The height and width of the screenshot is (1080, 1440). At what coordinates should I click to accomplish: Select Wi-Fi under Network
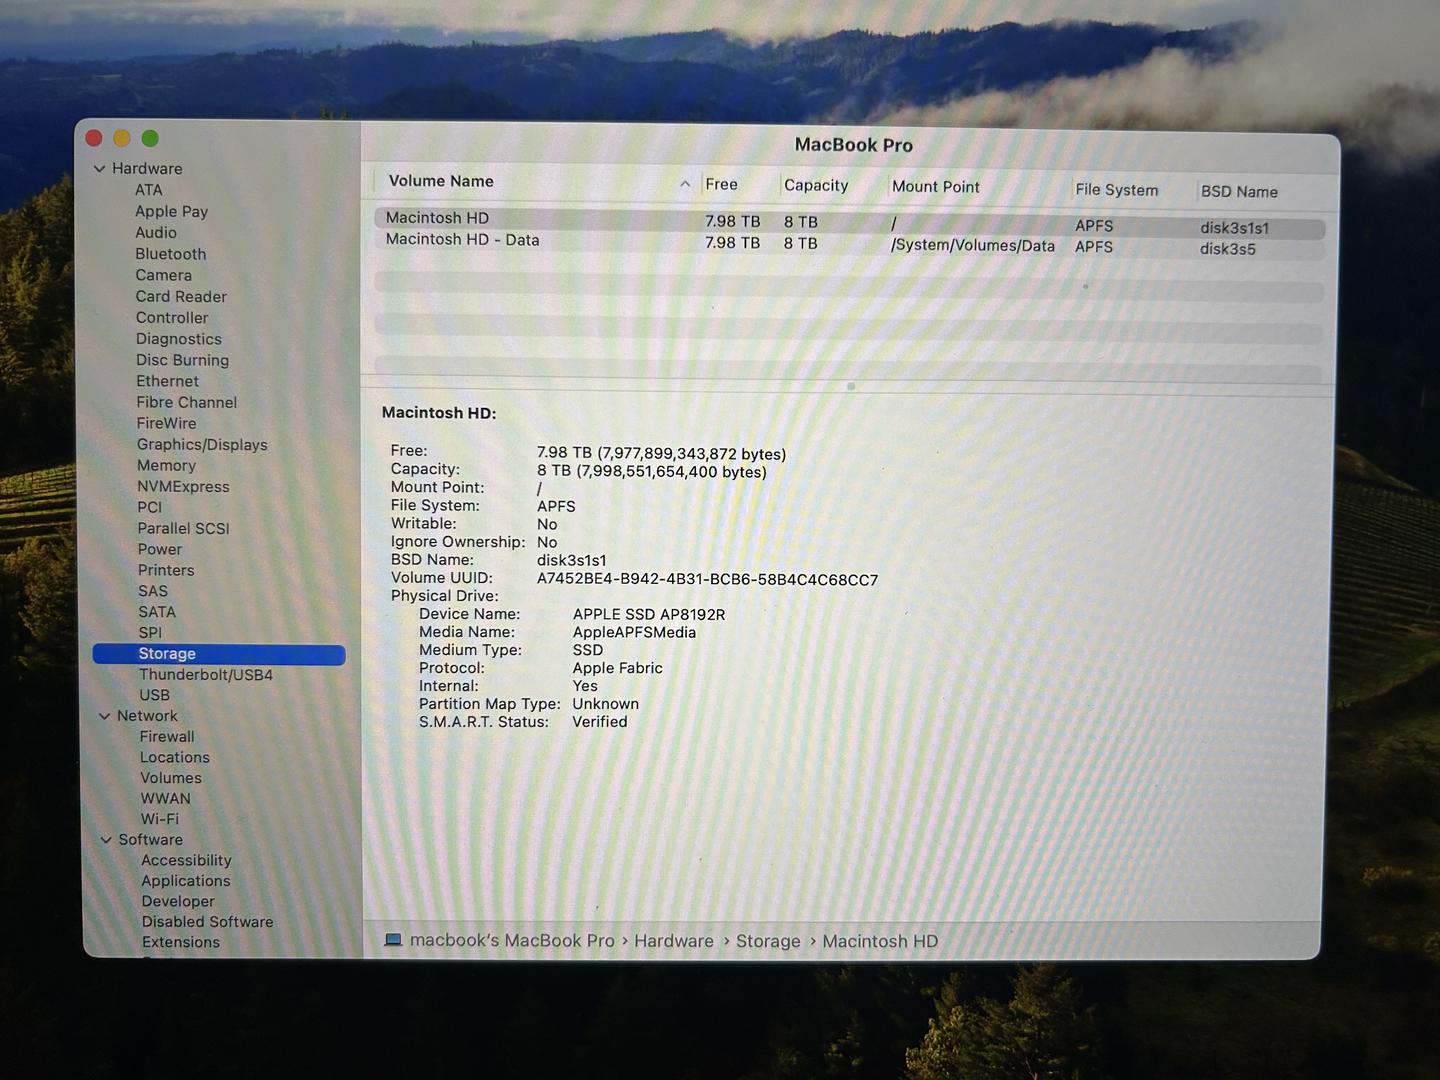[160, 819]
